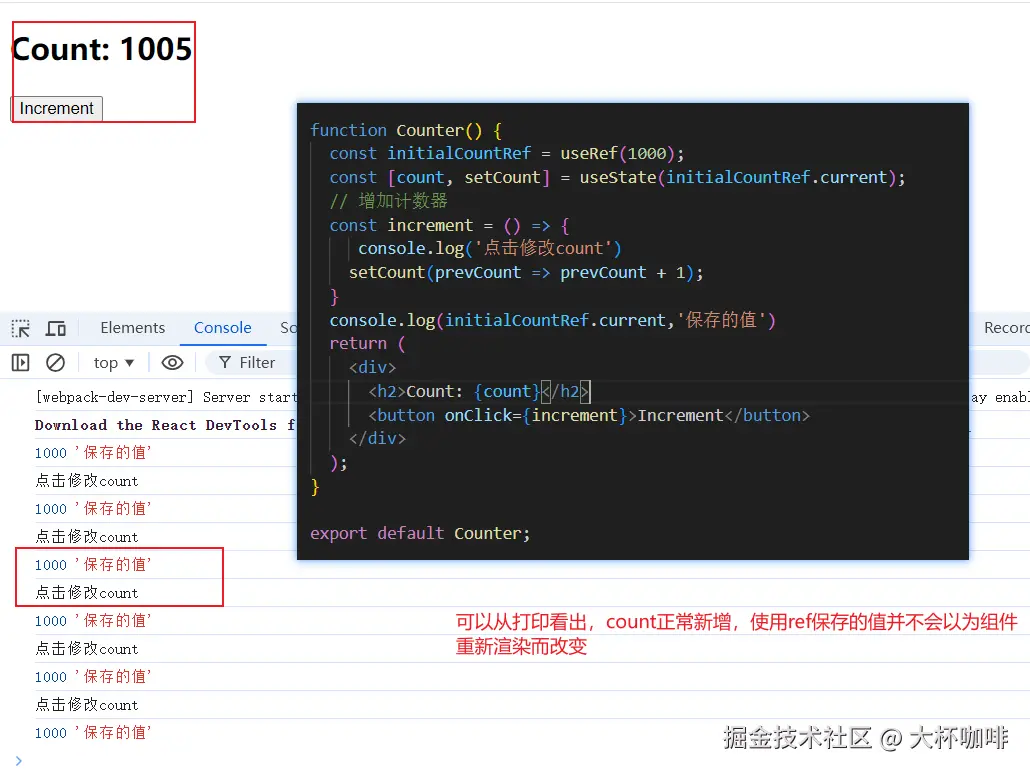Focus the console Filter field
Image resolution: width=1030 pixels, height=773 pixels.
point(252,363)
